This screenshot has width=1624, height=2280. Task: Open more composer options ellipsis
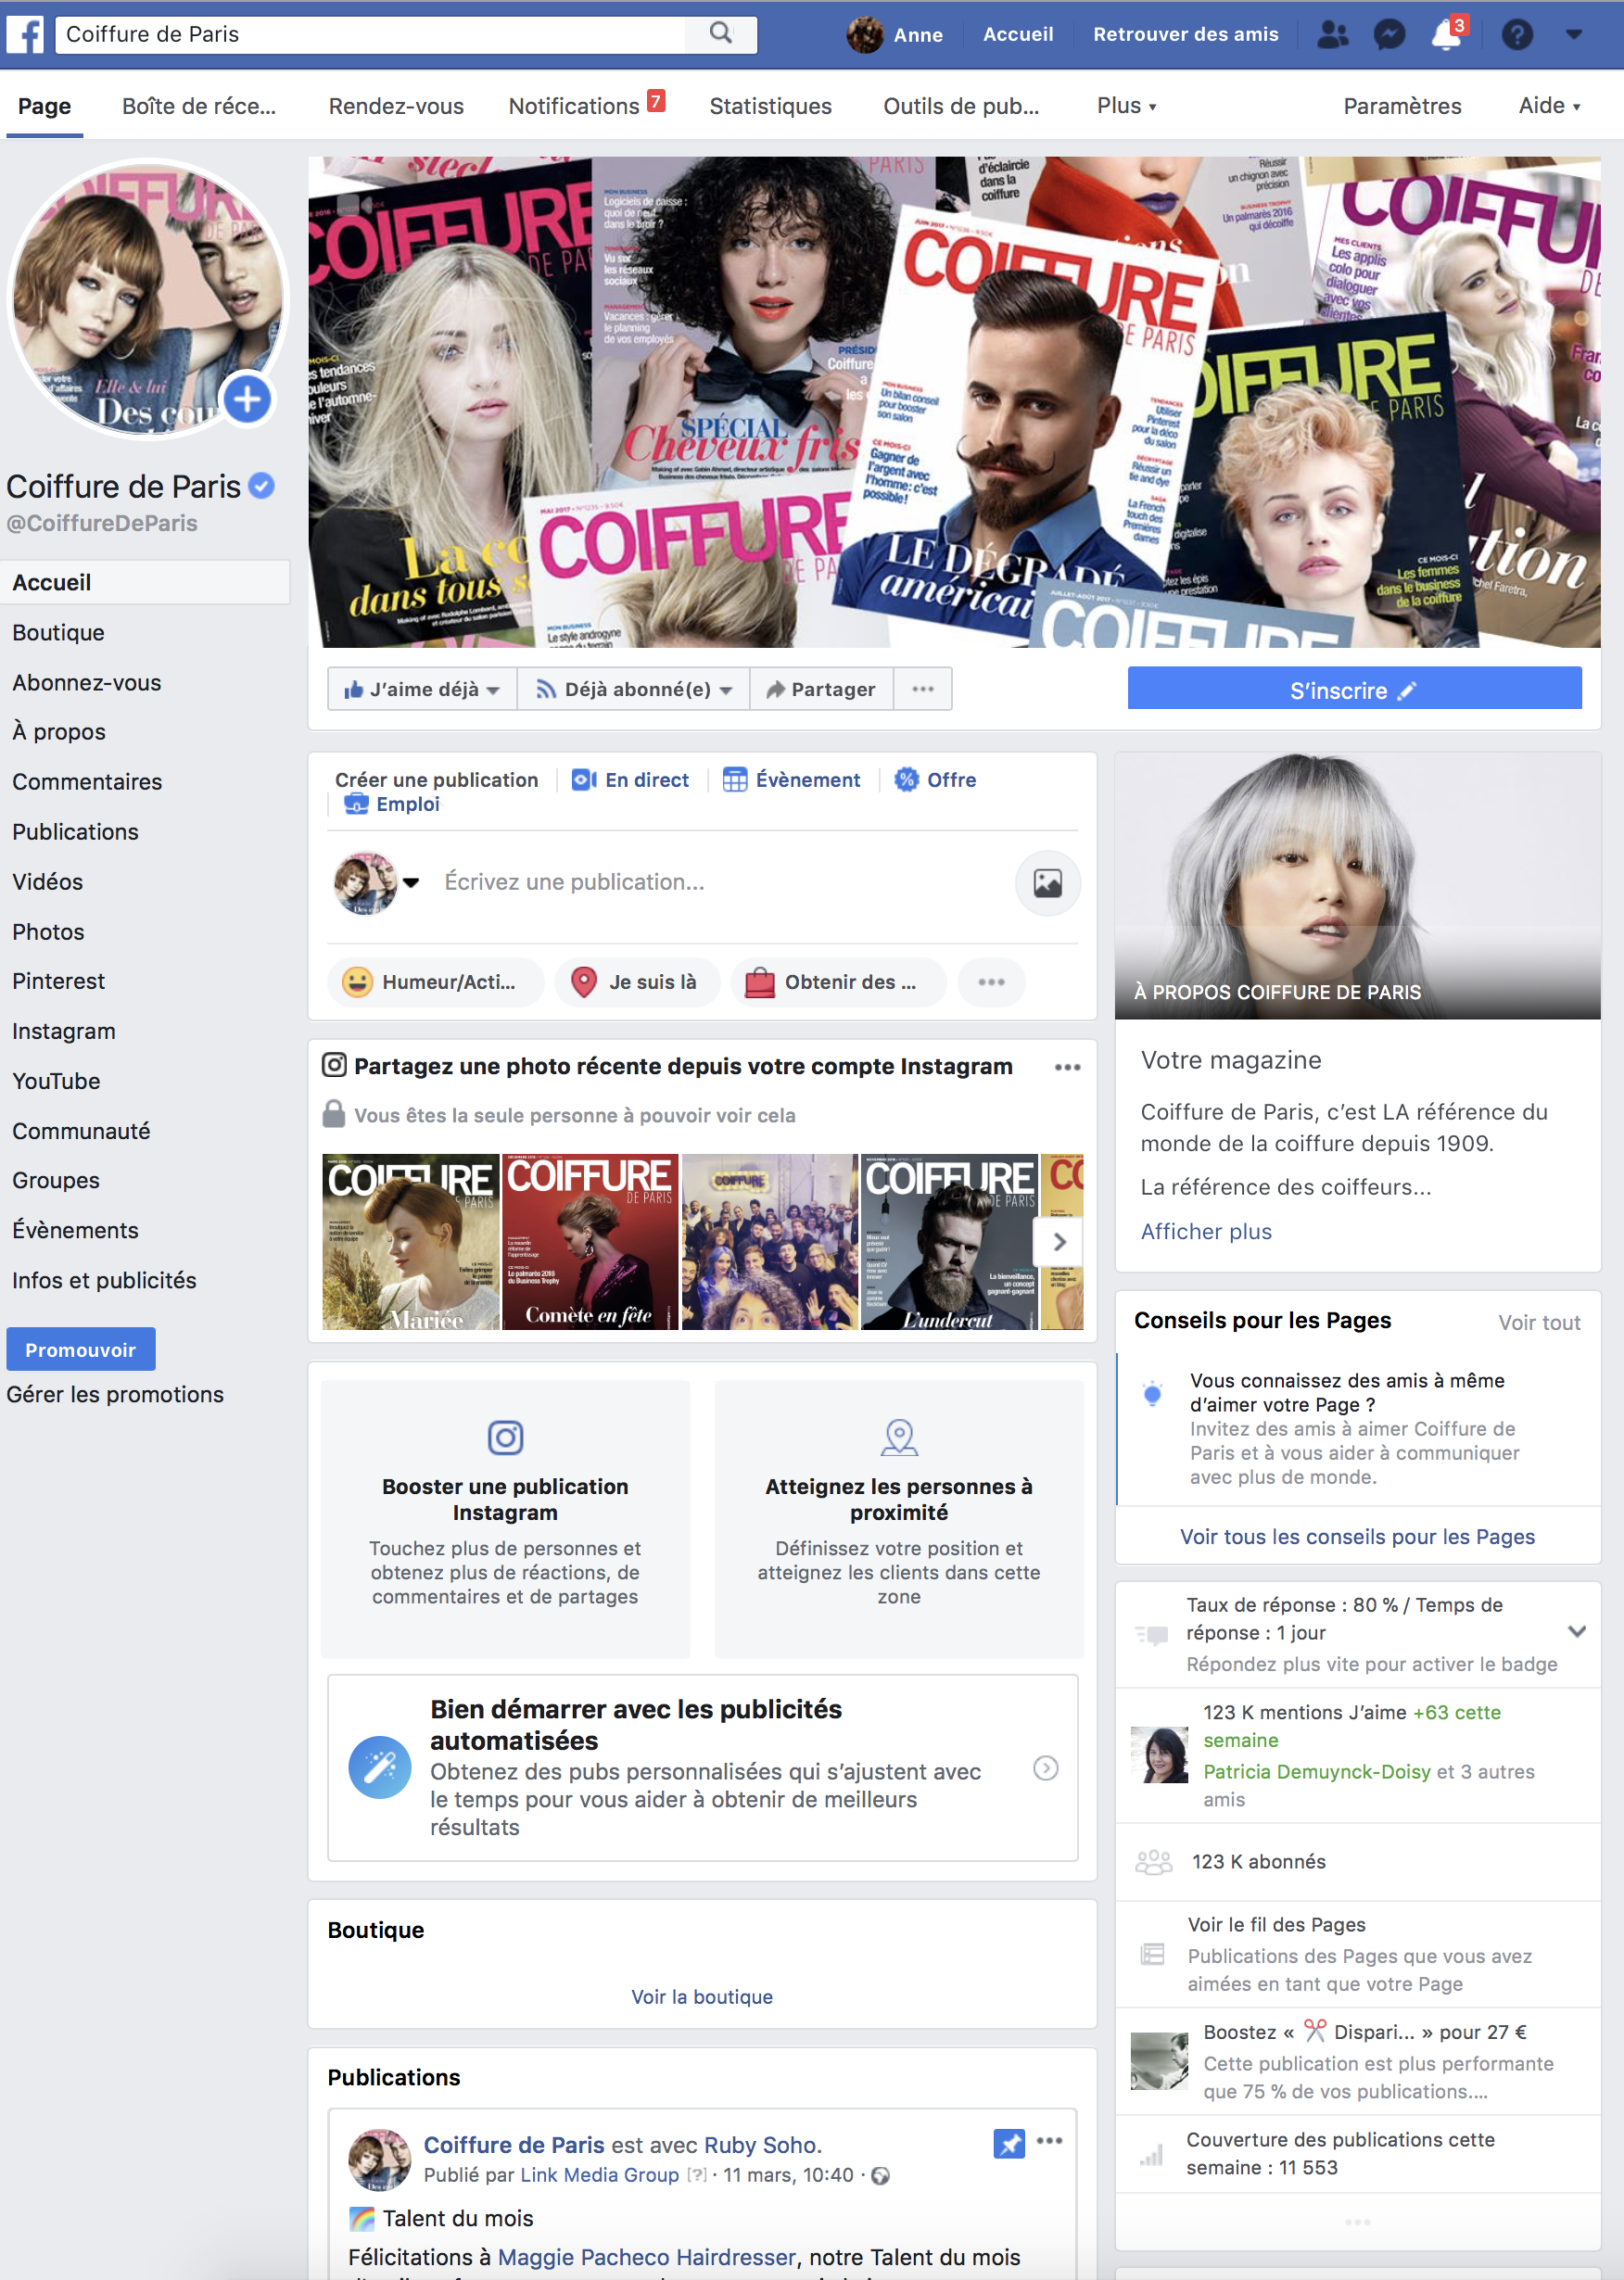991,982
